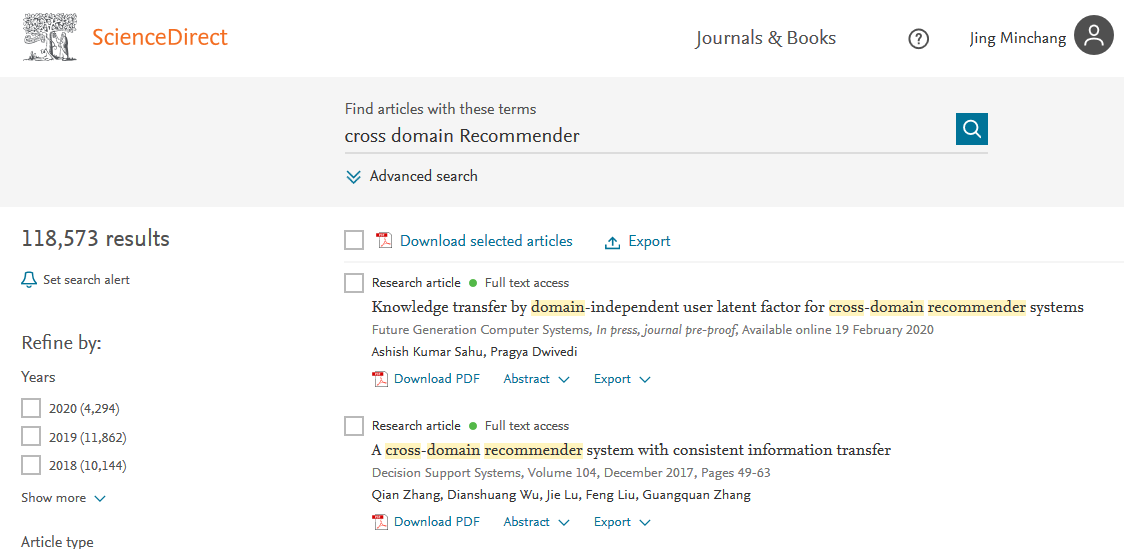The width and height of the screenshot is (1124, 549).
Task: Expand Show more under Years
Action: tap(63, 498)
